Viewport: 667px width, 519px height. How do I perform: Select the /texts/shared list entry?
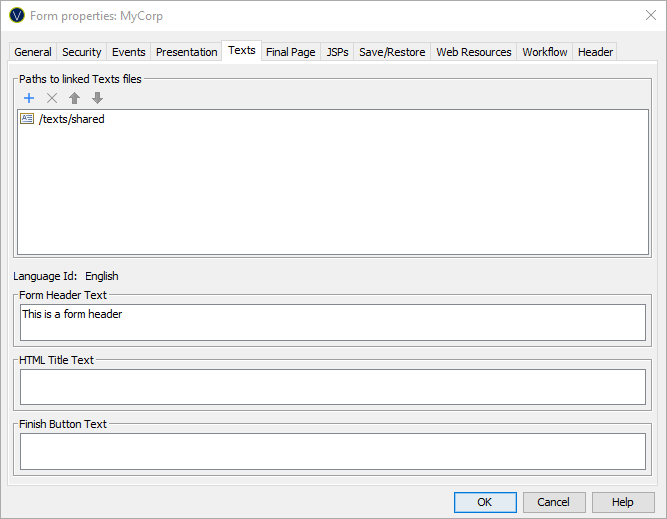coord(71,119)
